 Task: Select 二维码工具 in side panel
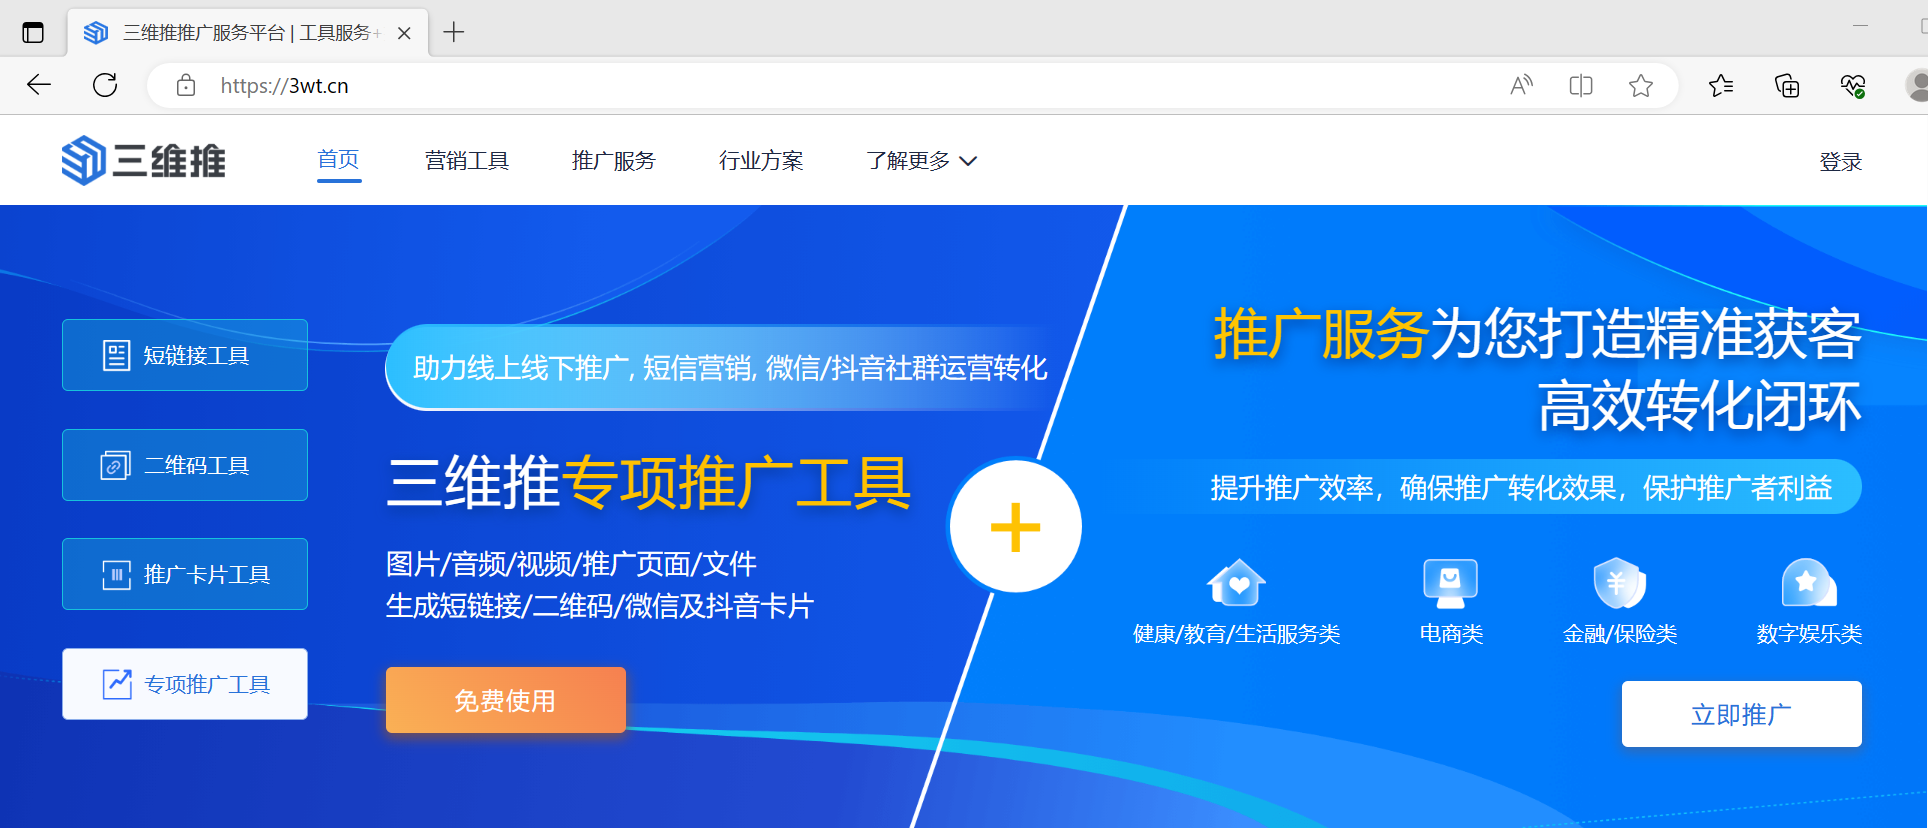[x=185, y=465]
